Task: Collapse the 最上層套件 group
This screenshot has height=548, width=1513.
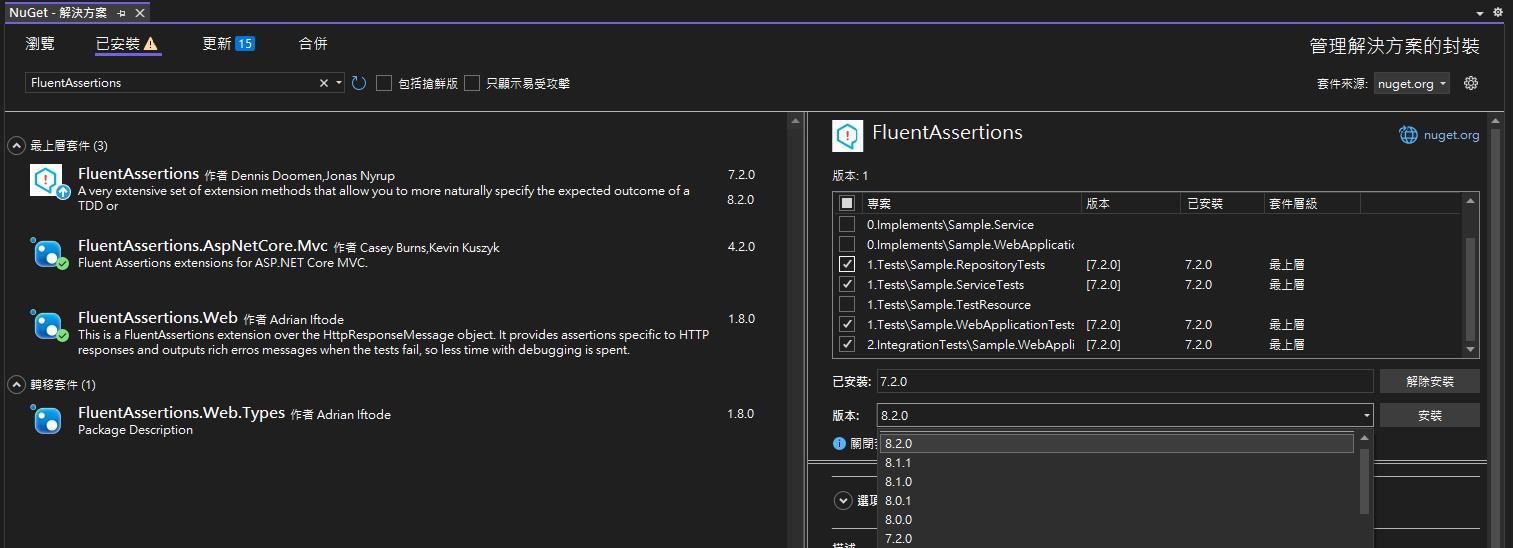Action: (17, 146)
